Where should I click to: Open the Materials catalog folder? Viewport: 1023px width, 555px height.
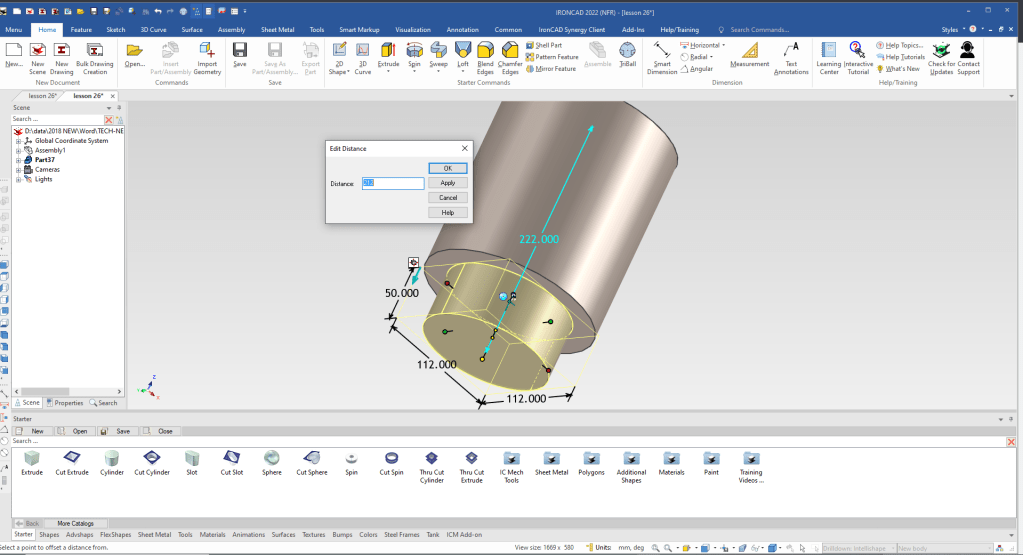coord(672,462)
